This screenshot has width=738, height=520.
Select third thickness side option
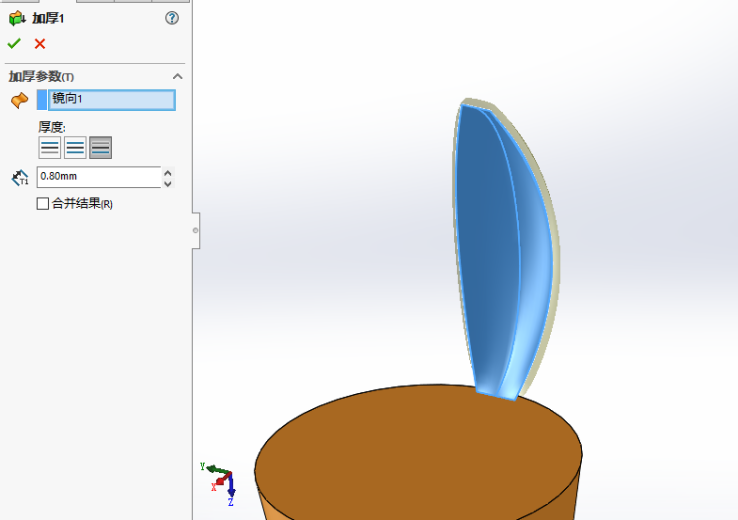coord(100,148)
